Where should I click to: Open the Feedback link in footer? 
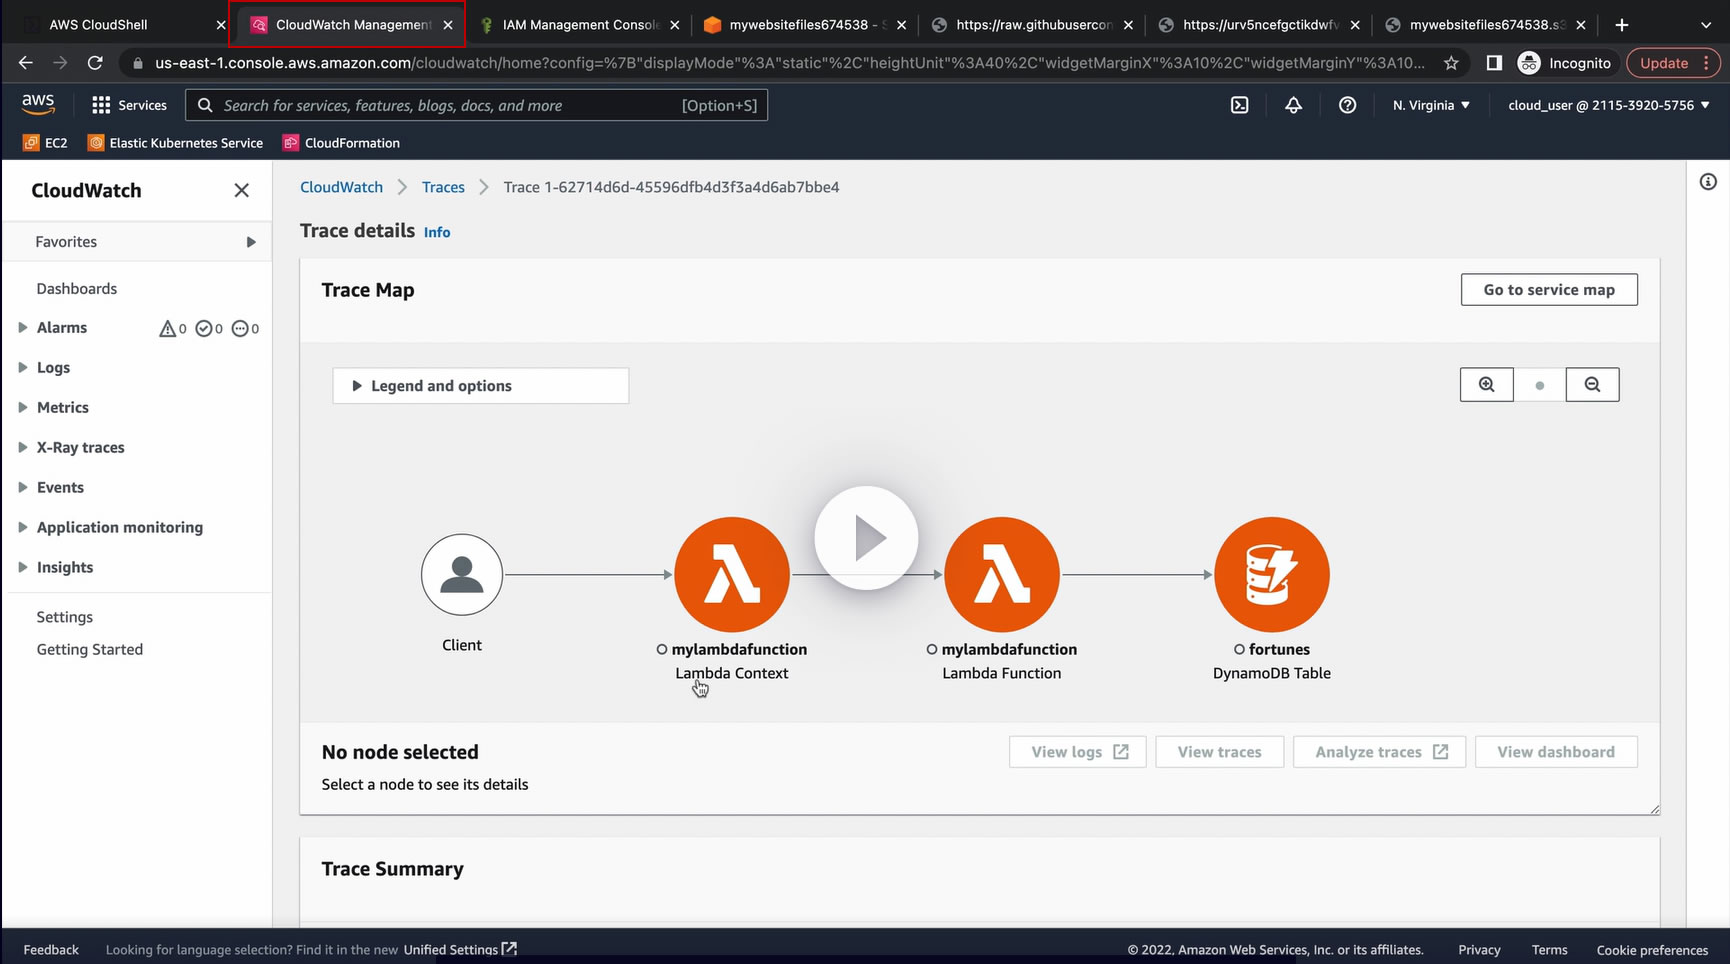(x=51, y=950)
